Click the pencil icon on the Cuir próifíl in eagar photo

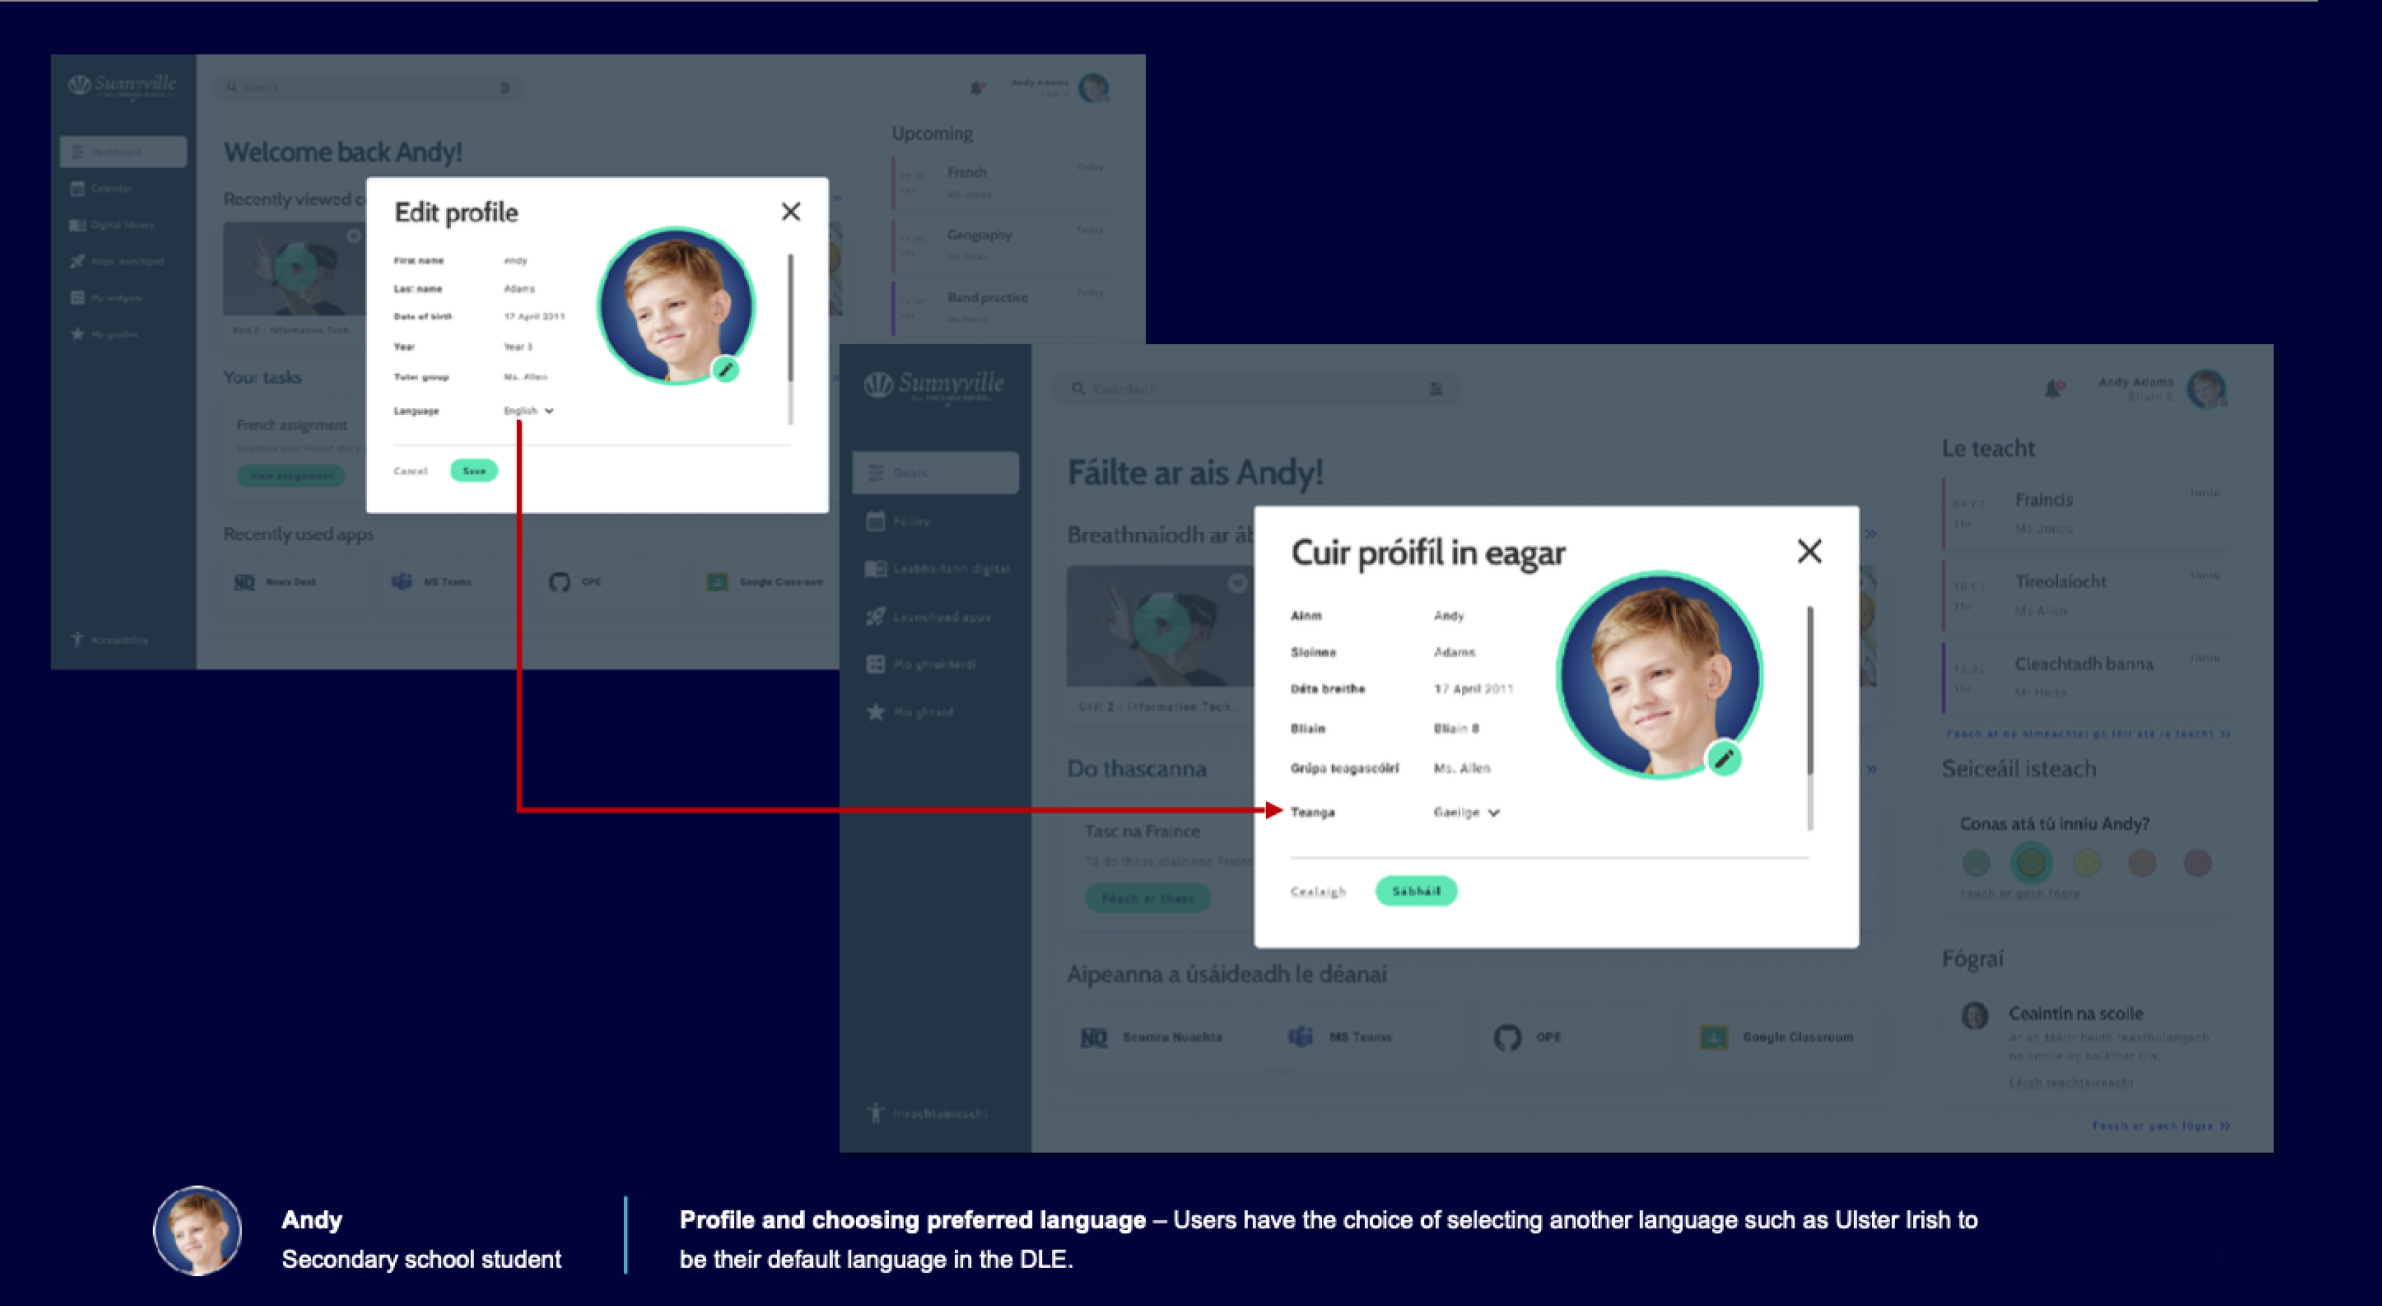click(x=1723, y=759)
